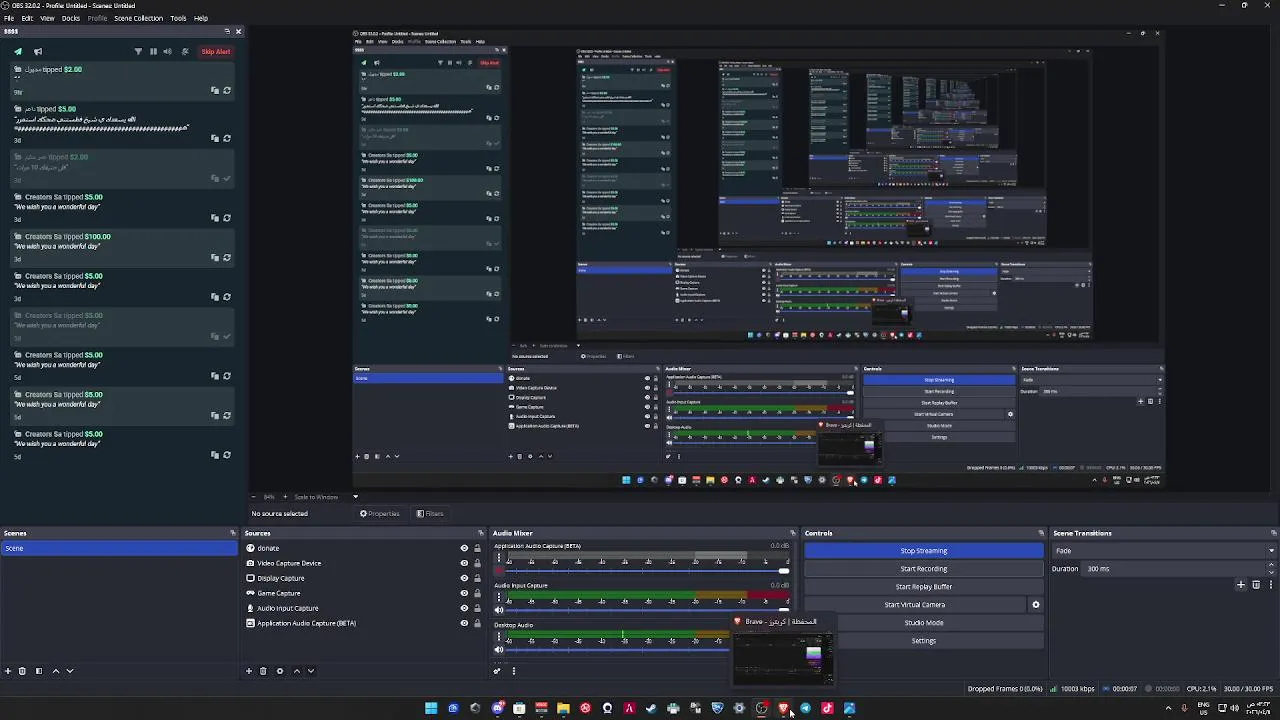Move source up in Sources toolbar
Viewport: 1280px width, 720px height.
click(296, 671)
